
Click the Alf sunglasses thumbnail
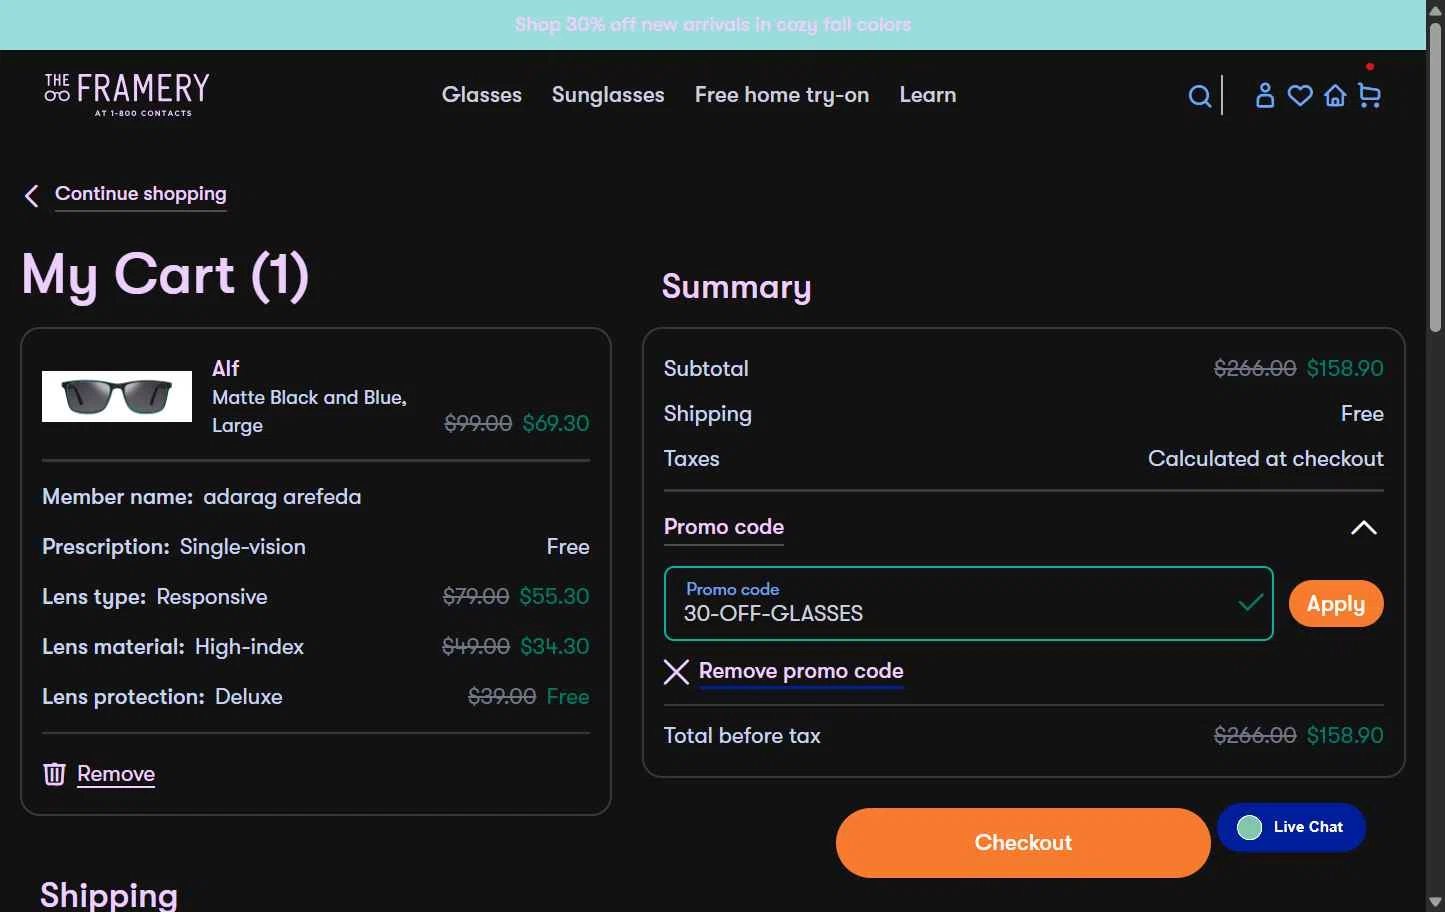117,397
